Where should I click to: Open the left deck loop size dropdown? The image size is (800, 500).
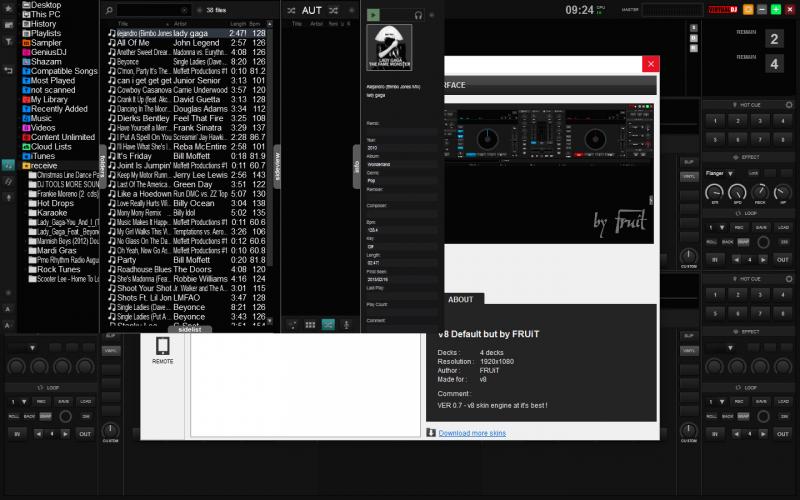coord(24,402)
